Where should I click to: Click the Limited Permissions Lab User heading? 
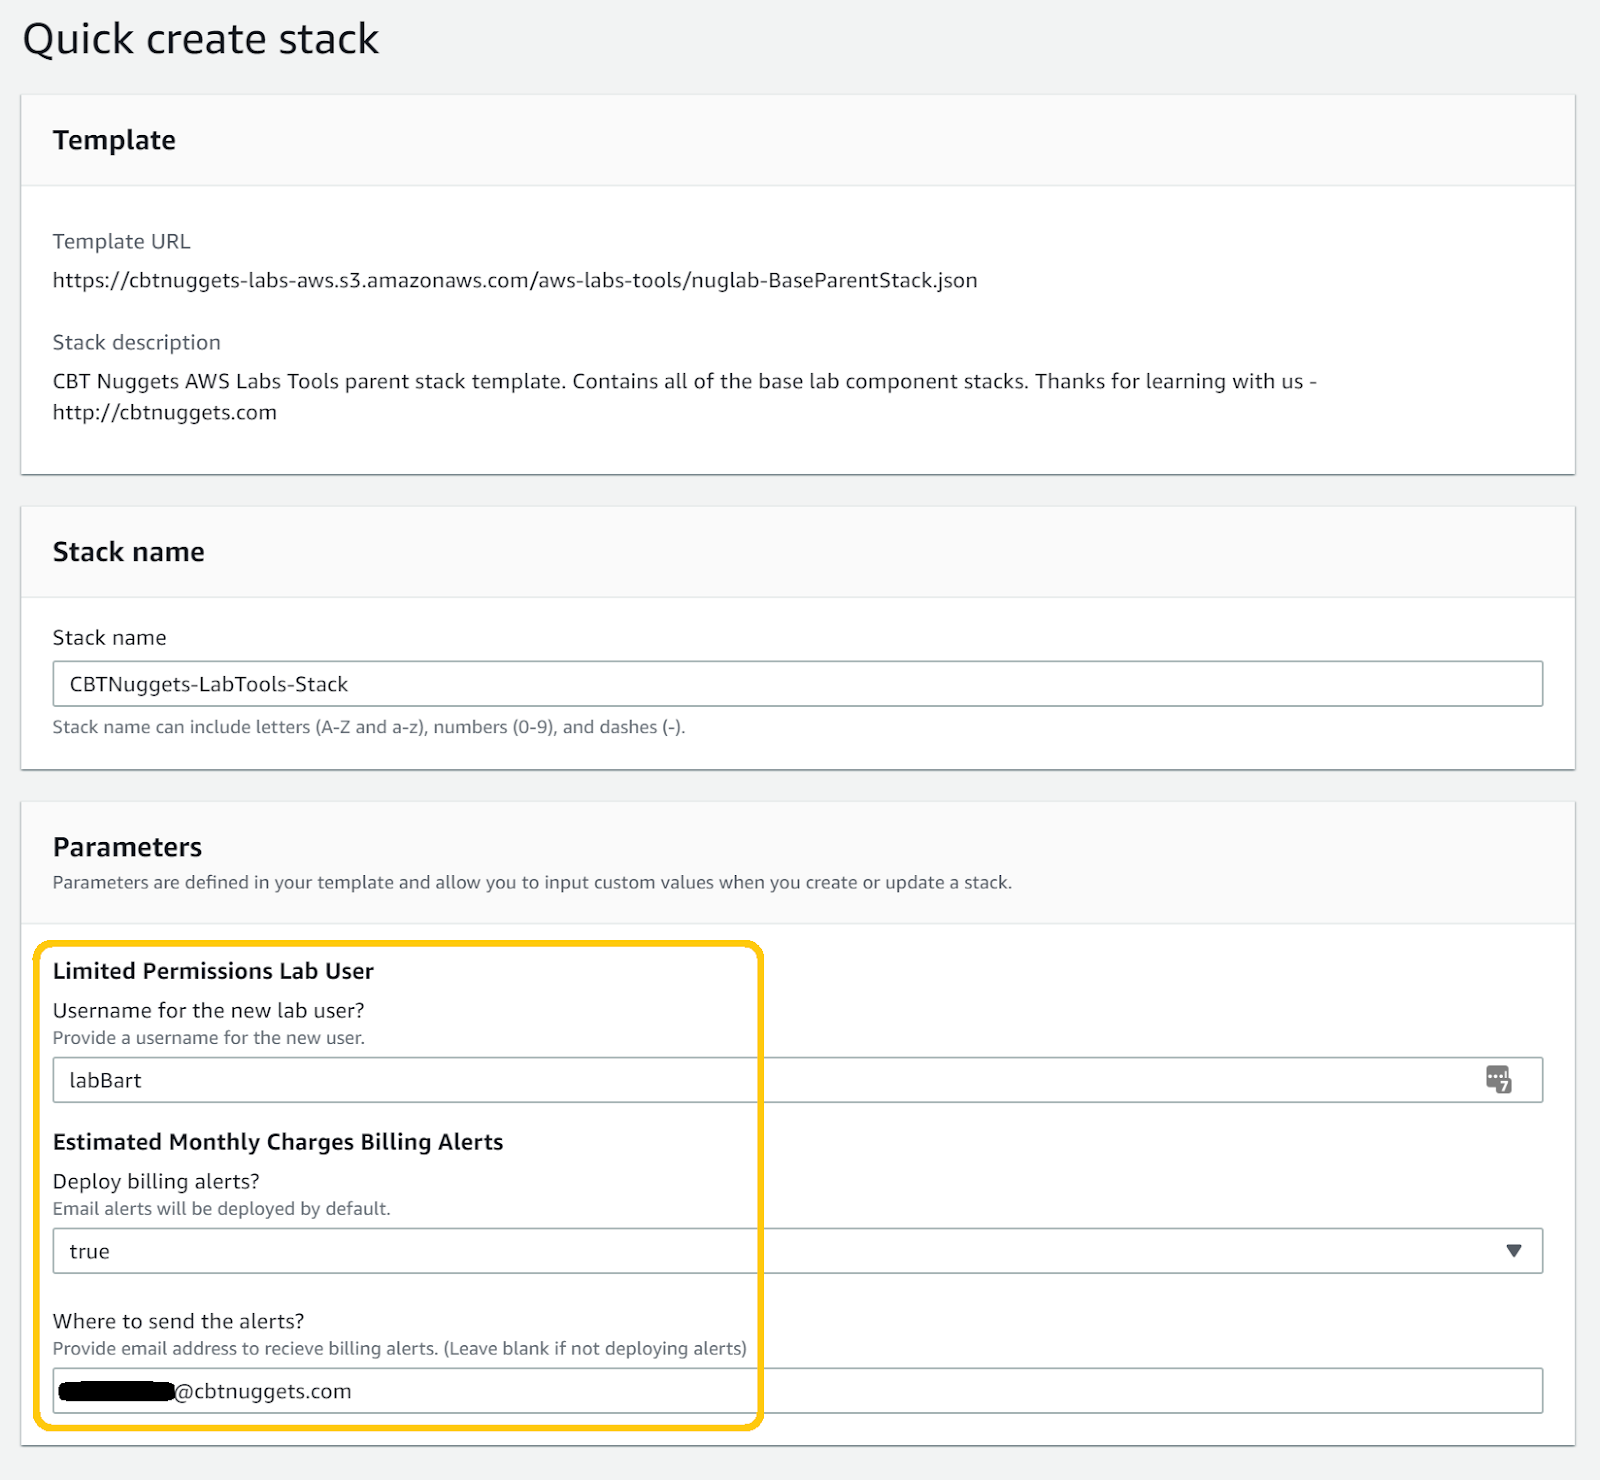coord(213,971)
